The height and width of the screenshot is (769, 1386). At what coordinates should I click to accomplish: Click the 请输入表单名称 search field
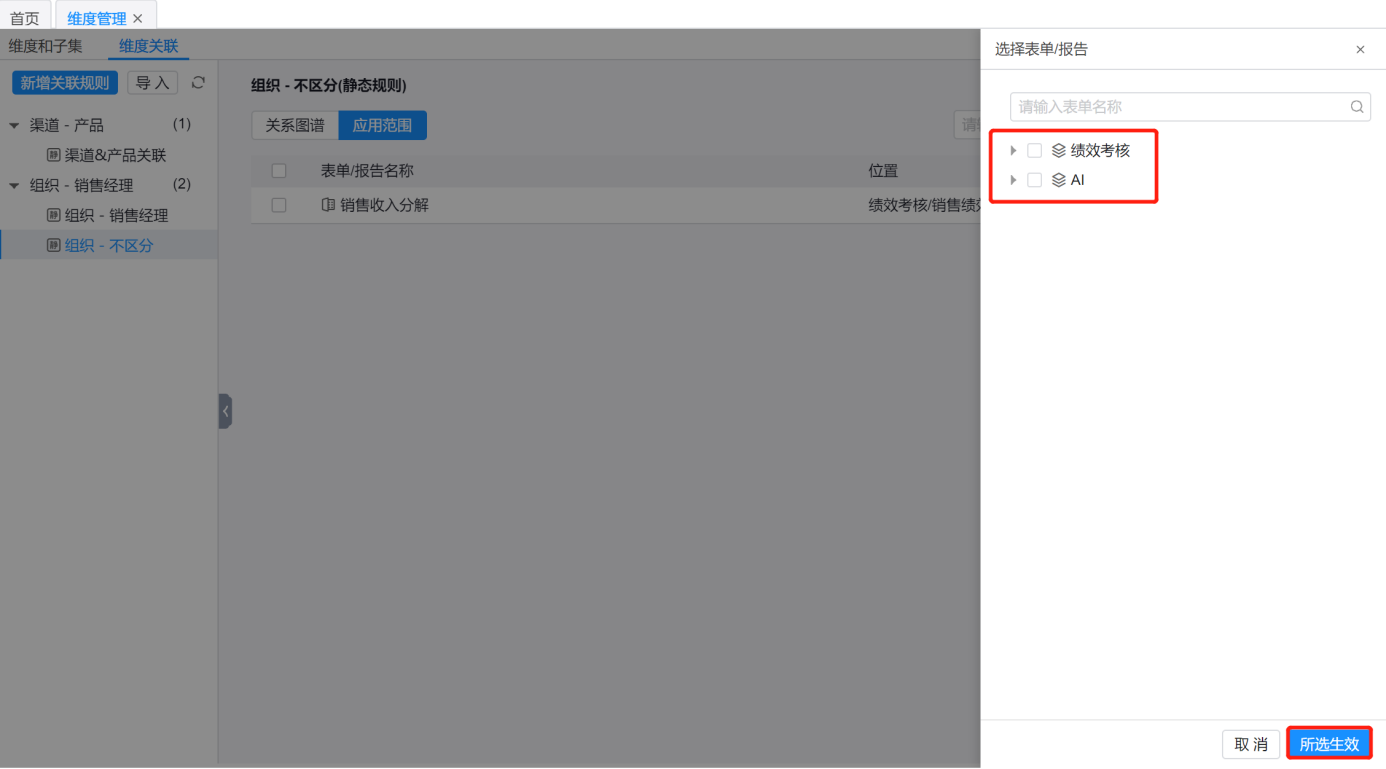[x=1180, y=107]
